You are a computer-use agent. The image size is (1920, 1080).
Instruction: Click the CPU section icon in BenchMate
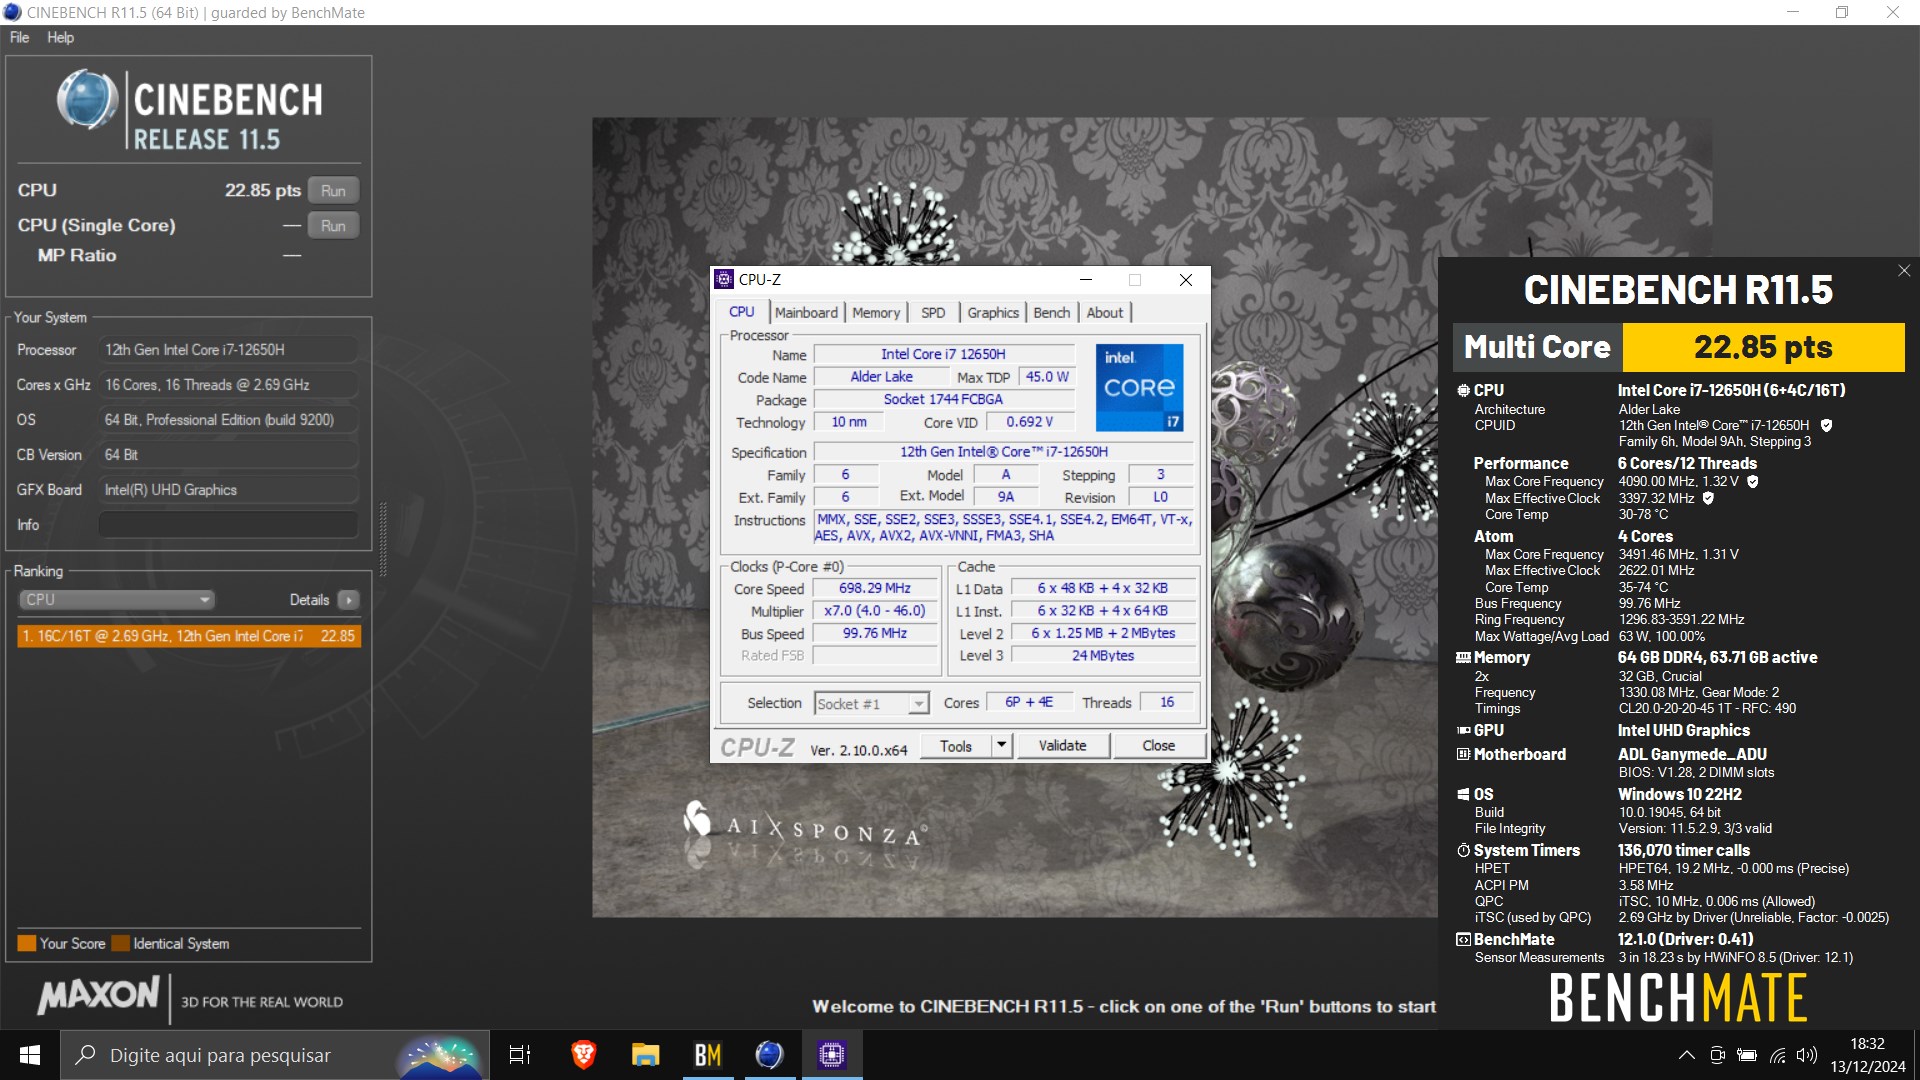coord(1463,391)
